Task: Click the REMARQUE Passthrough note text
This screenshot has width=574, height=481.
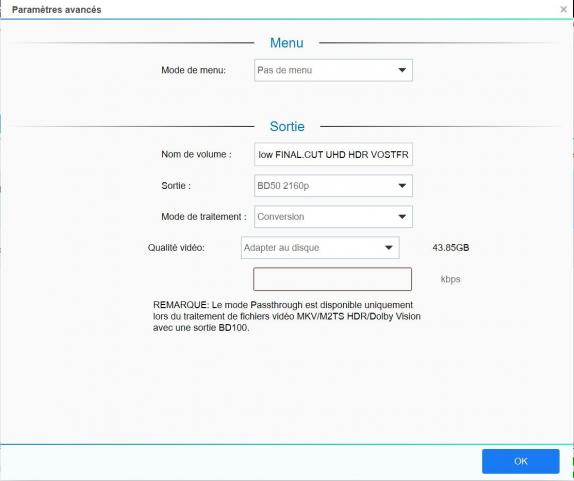Action: click(287, 316)
